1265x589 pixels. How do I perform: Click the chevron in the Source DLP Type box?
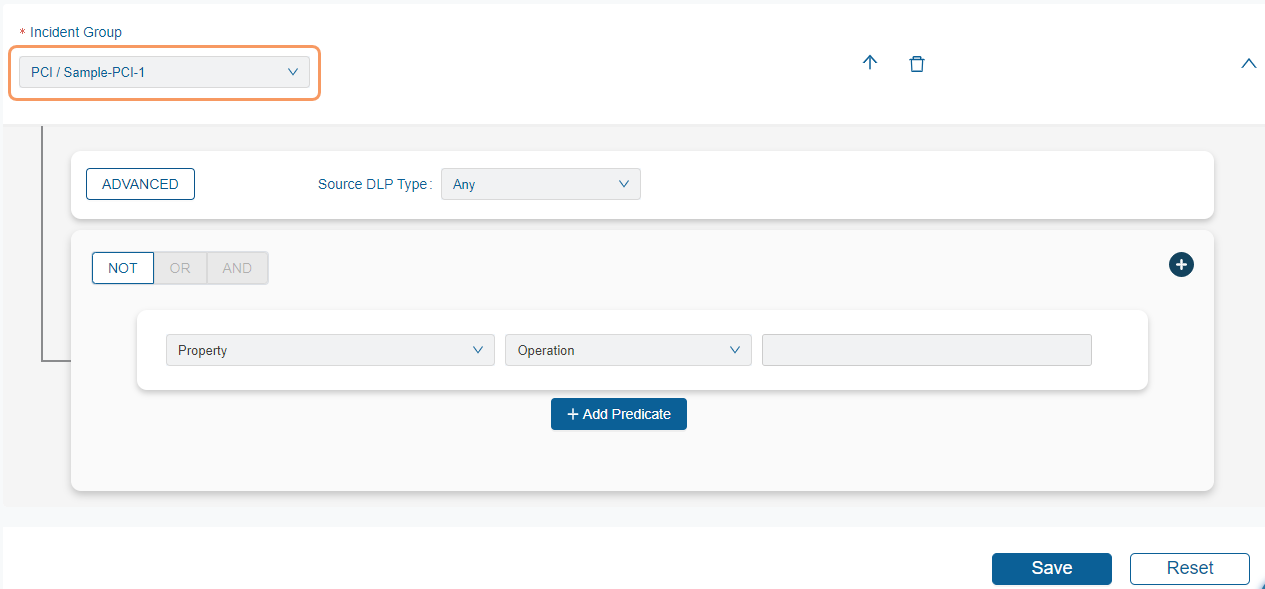[624, 184]
